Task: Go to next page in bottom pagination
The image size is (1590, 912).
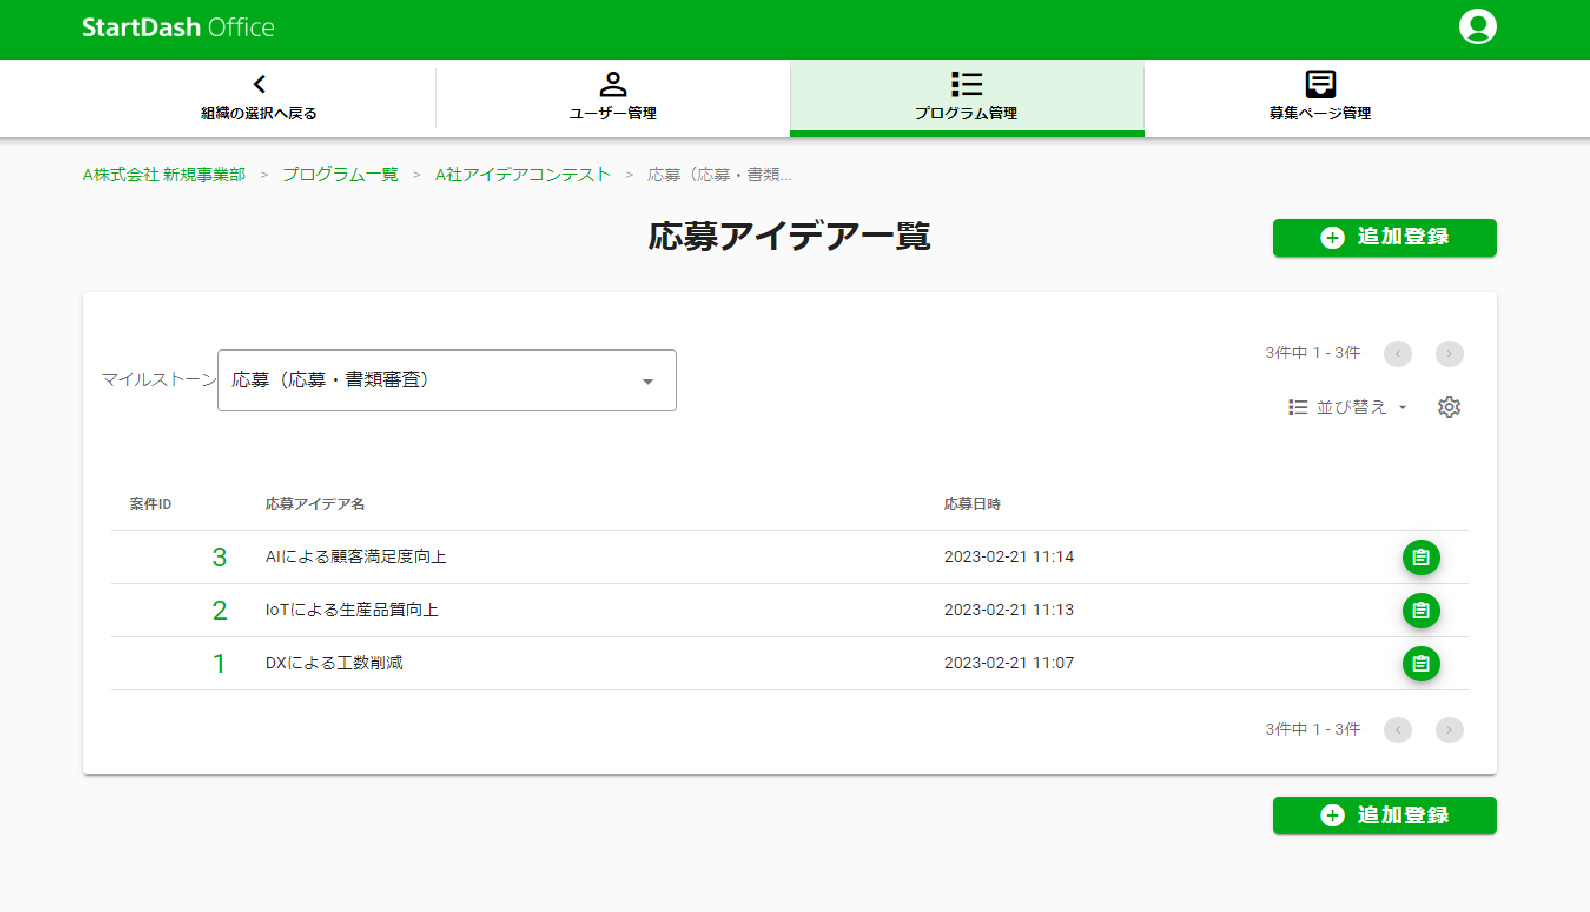Action: 1449,730
